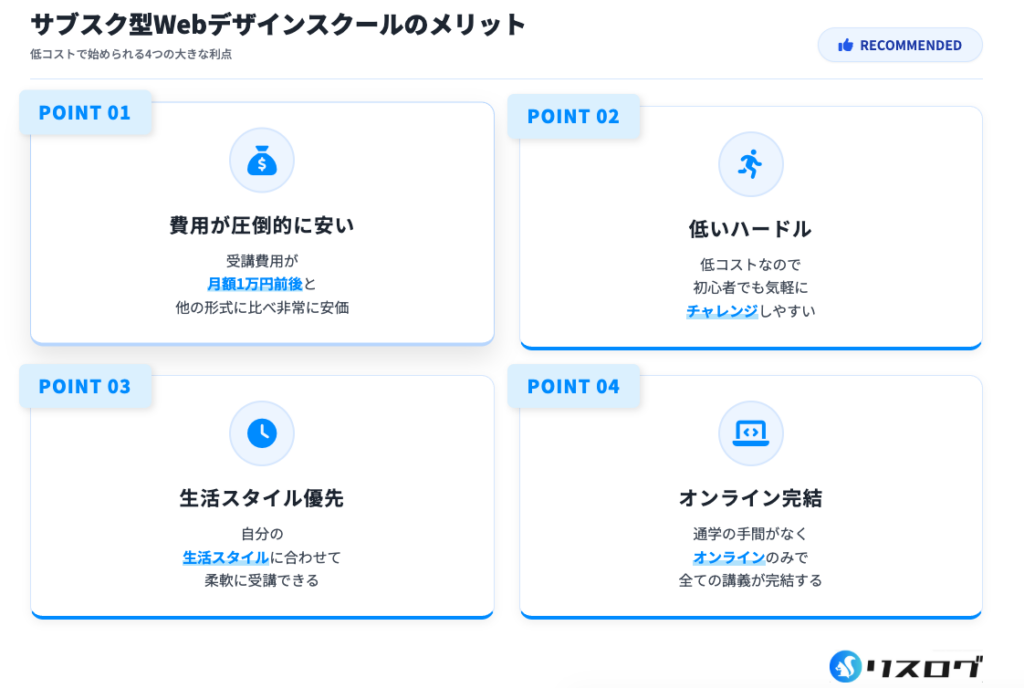Click the running person icon
The height and width of the screenshot is (688, 1024).
750,164
